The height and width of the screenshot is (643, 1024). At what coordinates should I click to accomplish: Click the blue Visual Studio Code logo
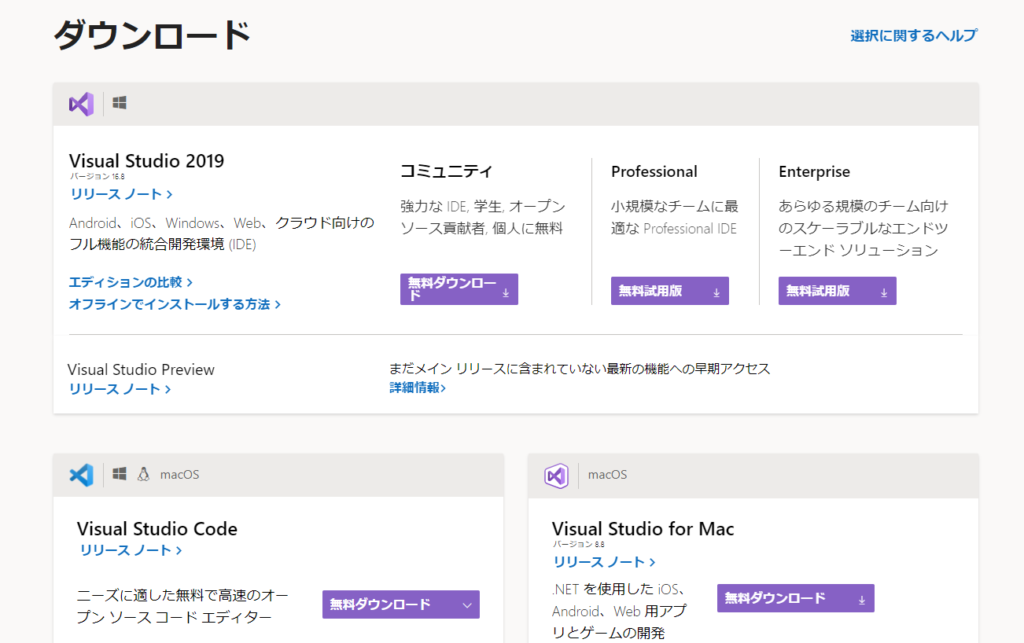(x=82, y=475)
